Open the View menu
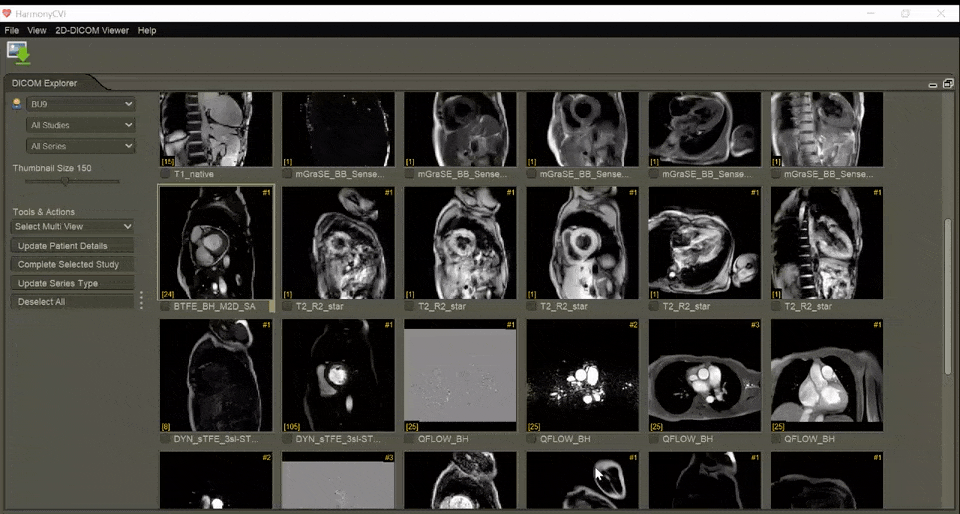This screenshot has height=514, width=960. [37, 30]
